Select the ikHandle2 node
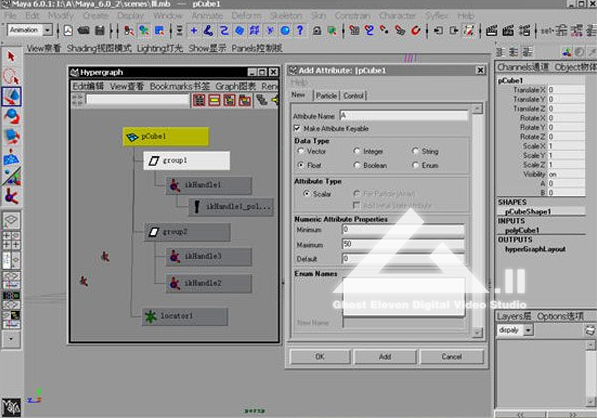Screen dimensions: 597x418 (209, 283)
